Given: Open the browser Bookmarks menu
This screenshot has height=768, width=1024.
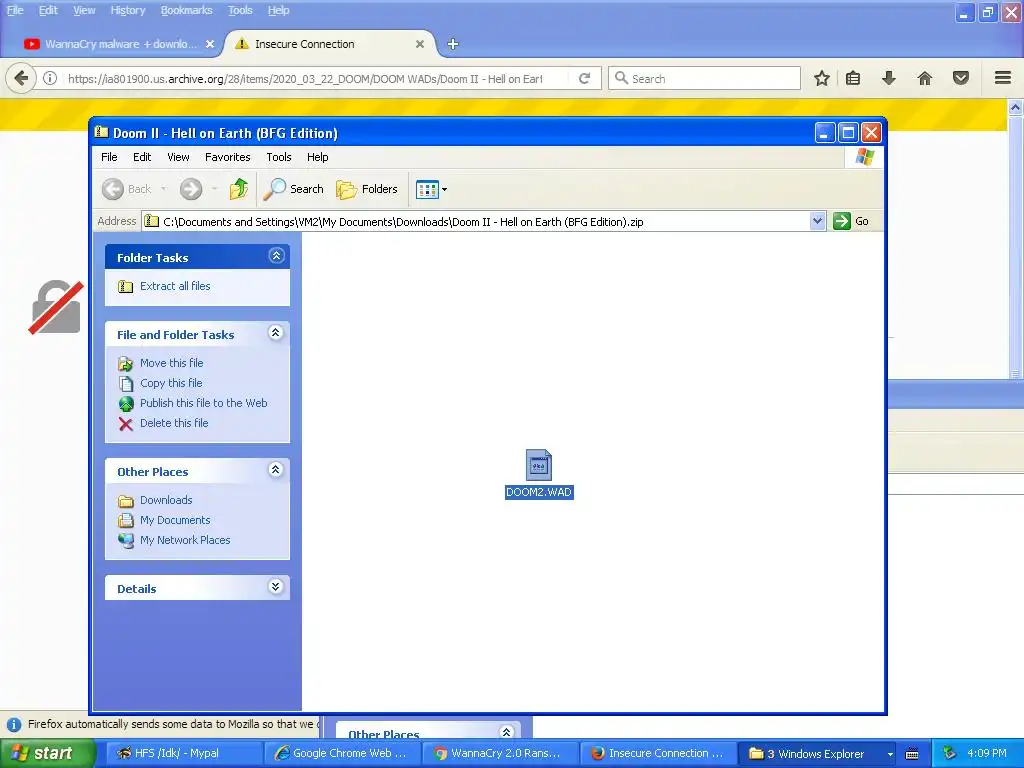Looking at the screenshot, I should click(187, 10).
